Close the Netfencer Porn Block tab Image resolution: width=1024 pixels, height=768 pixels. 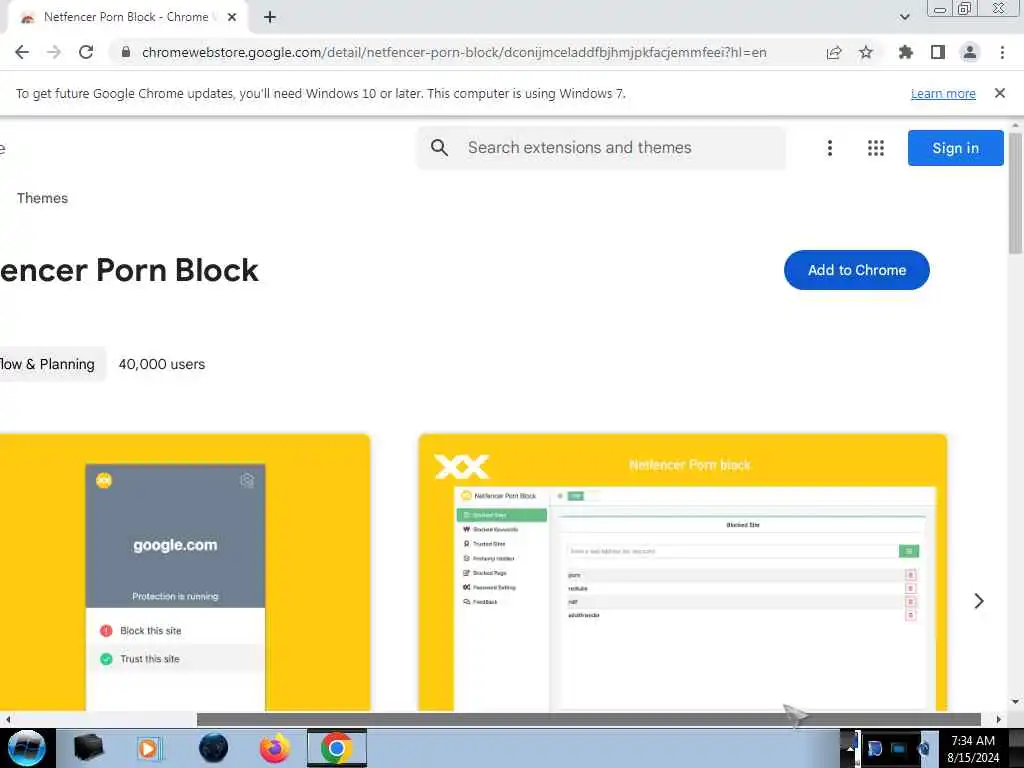[x=232, y=17]
